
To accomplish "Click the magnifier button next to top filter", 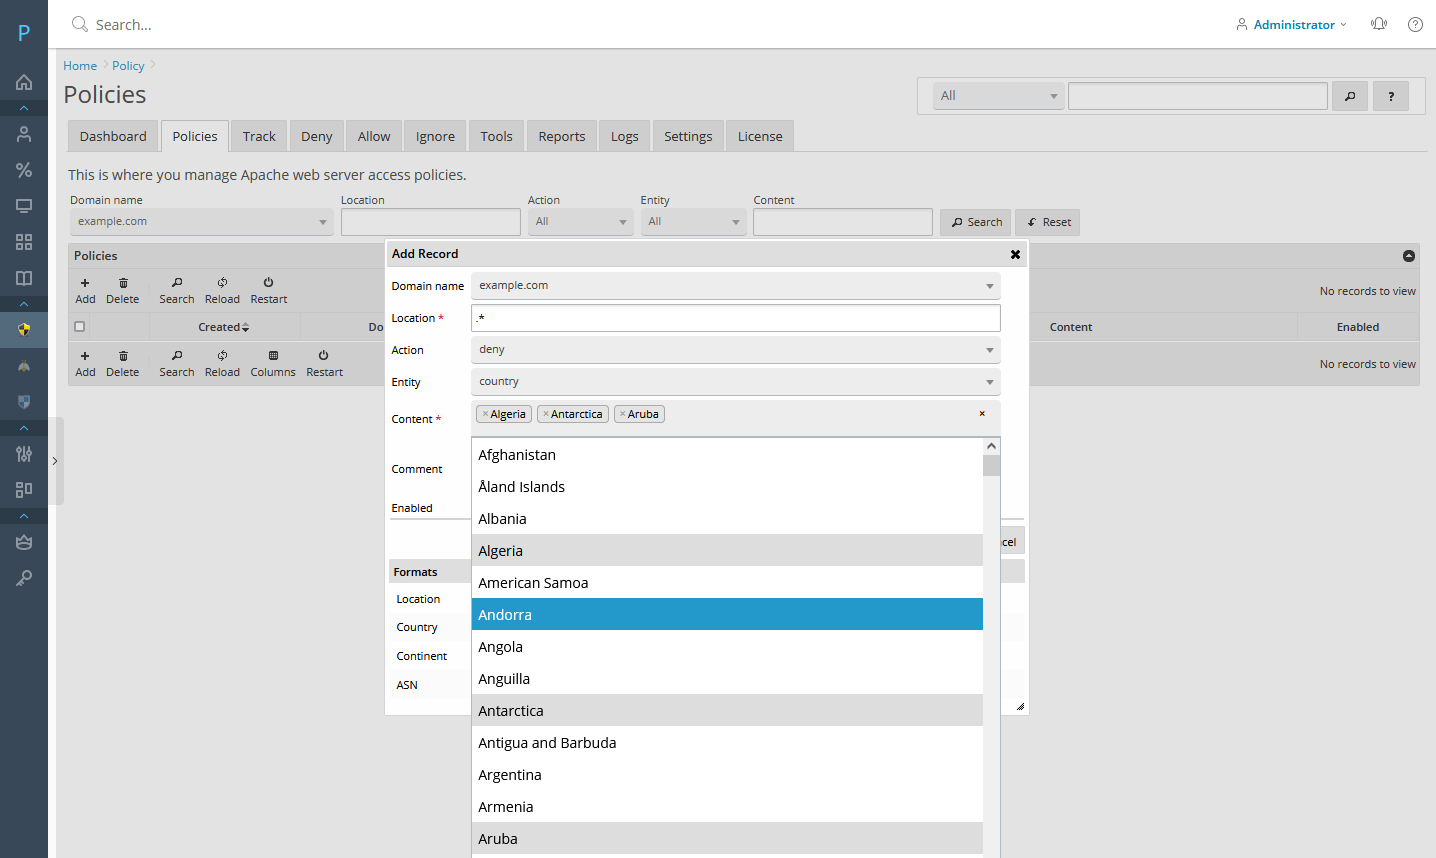I will pyautogui.click(x=1350, y=96).
